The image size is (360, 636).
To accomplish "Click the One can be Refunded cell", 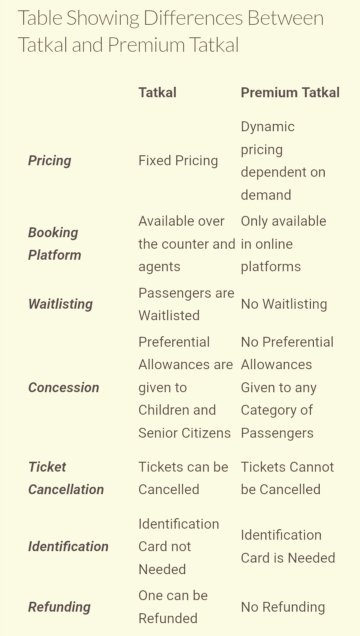I will pyautogui.click(x=173, y=607).
